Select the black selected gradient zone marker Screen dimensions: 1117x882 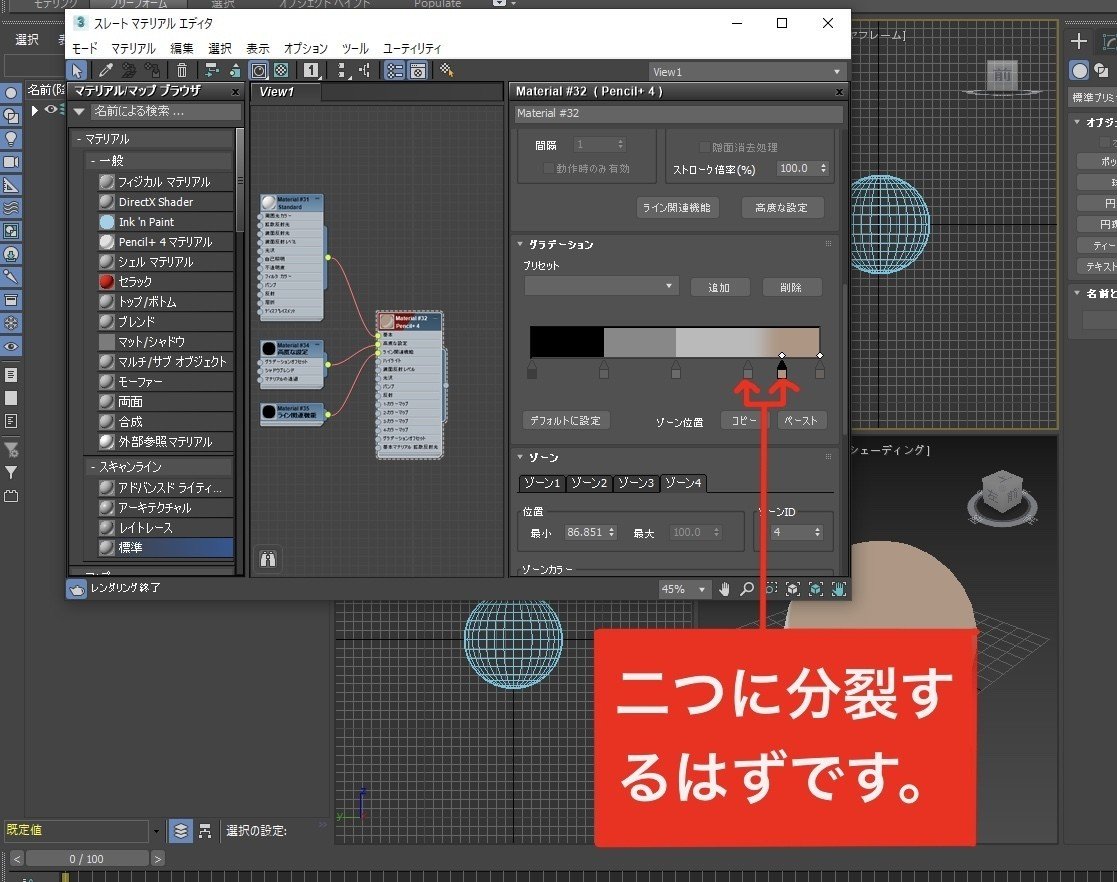pos(781,370)
